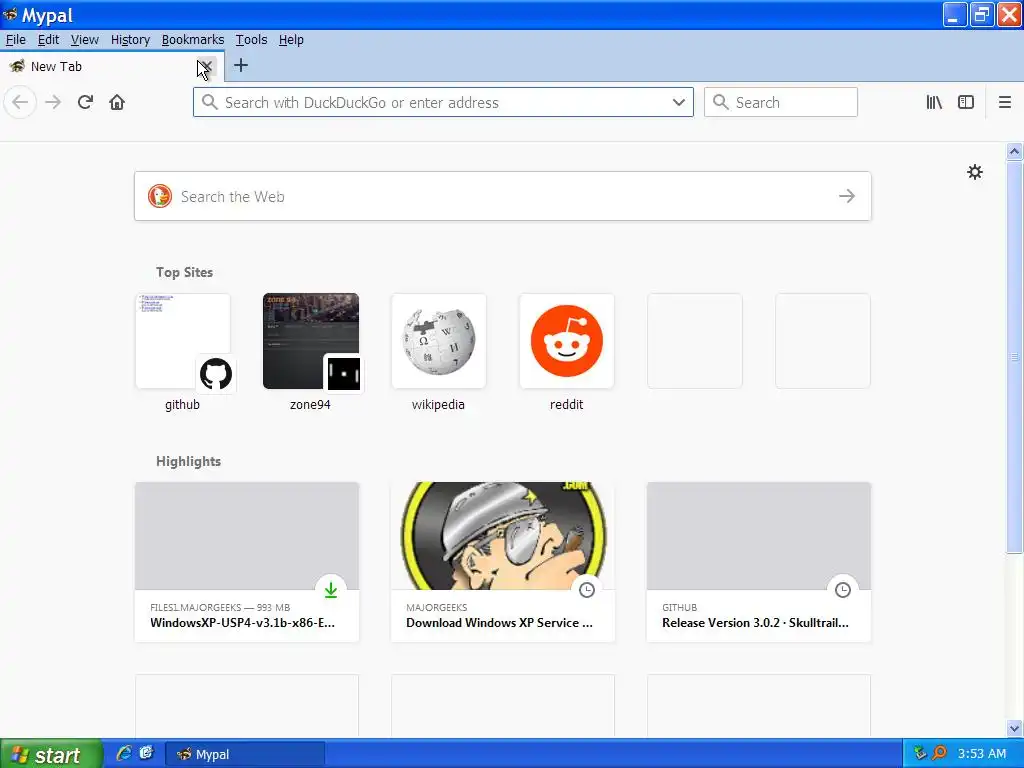Submit web search with arrow button

point(847,196)
